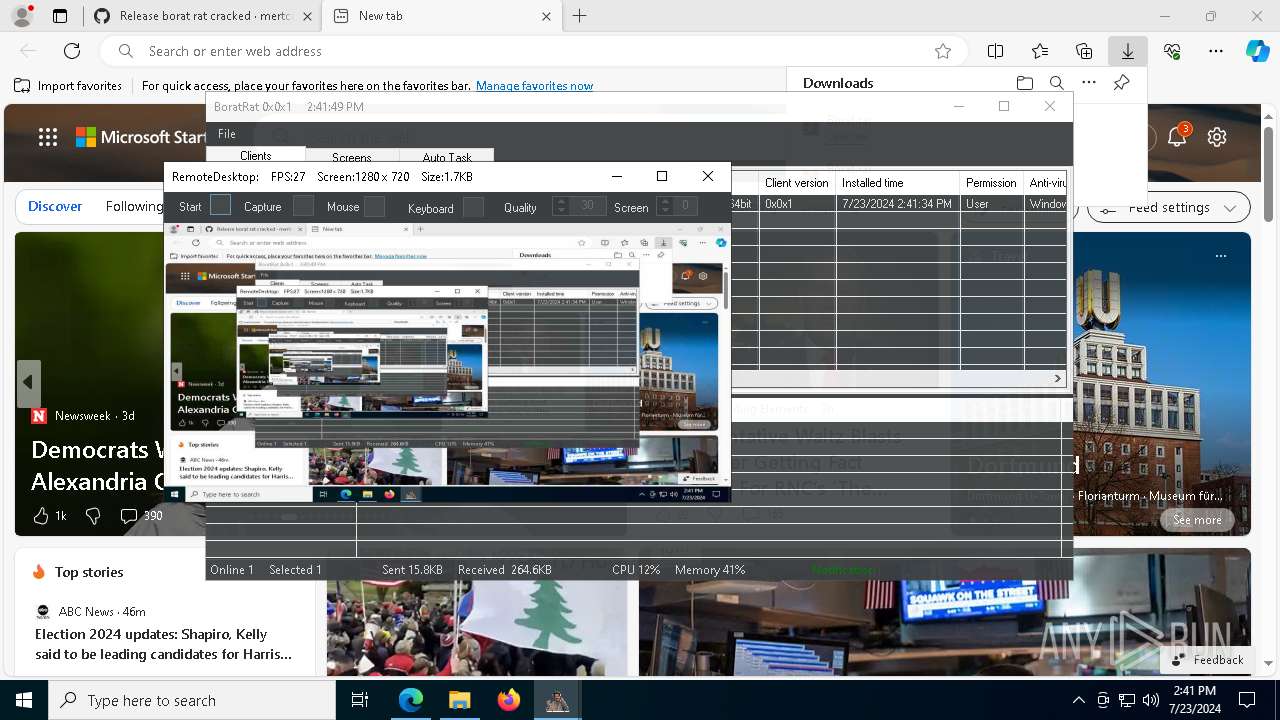This screenshot has width=1280, height=720.
Task: Select the Discover feed tab
Action: [x=55, y=206]
